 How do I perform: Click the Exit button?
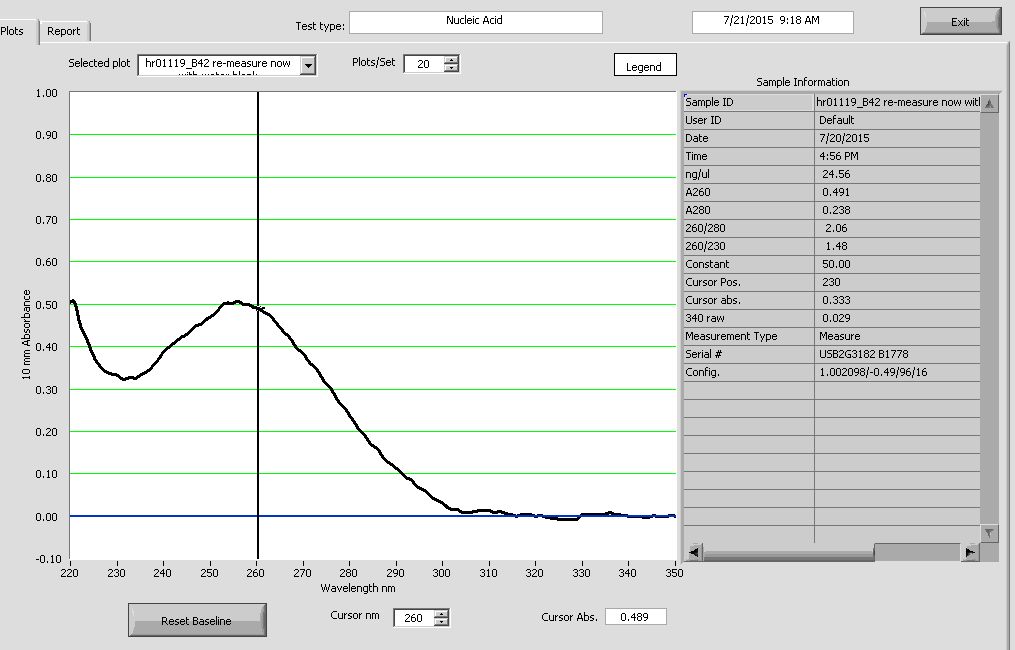tap(959, 22)
